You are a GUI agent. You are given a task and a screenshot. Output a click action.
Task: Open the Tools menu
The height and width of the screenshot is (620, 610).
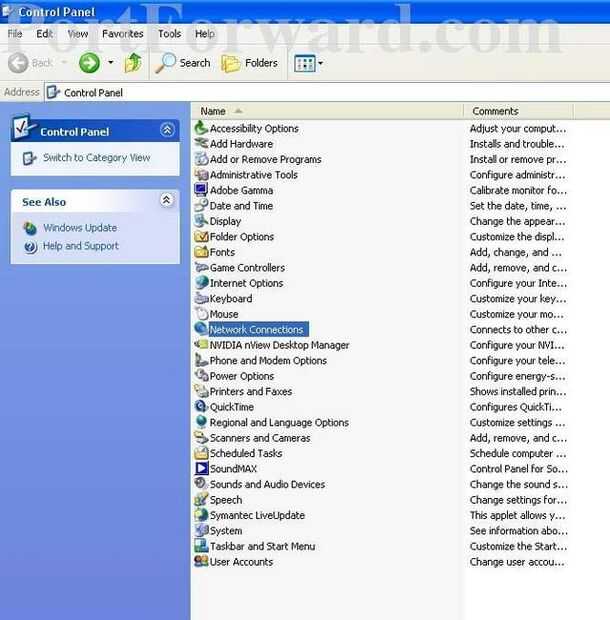tap(170, 34)
